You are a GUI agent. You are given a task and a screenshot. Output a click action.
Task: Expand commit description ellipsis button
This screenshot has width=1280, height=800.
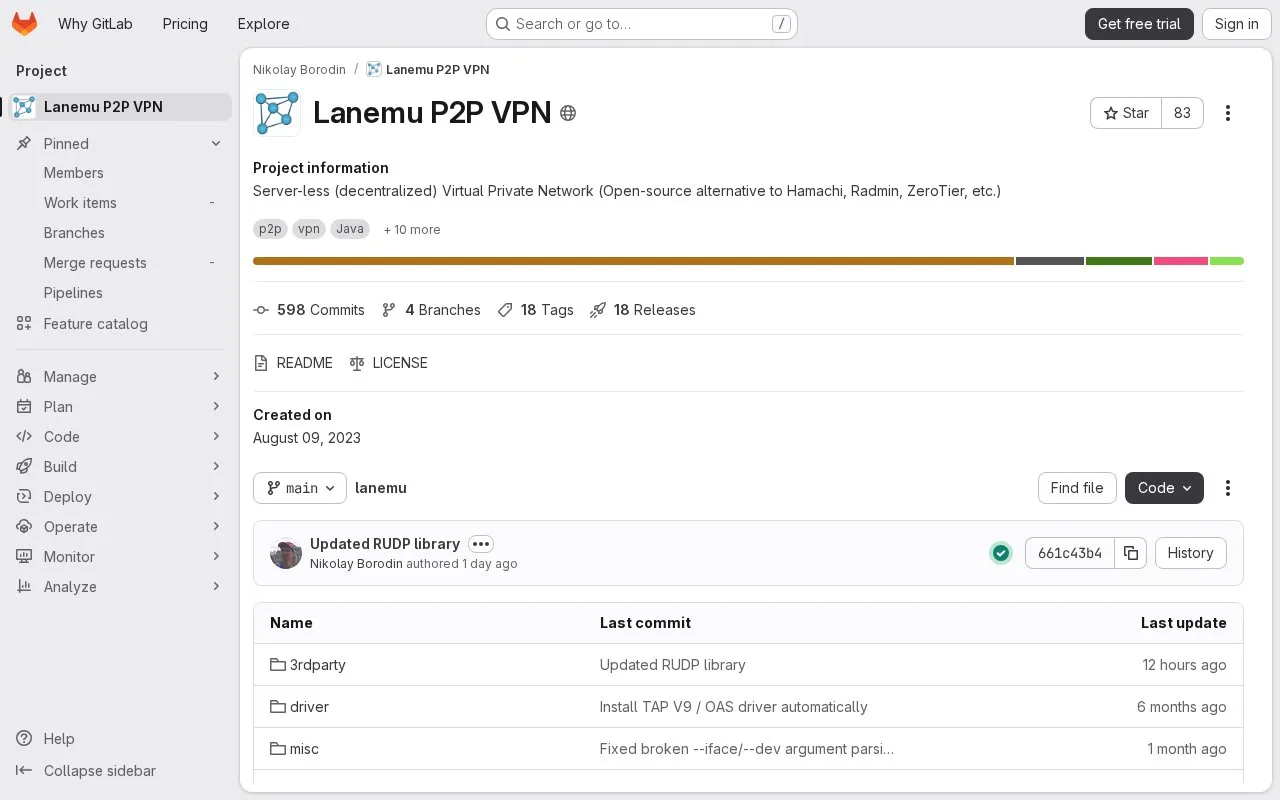(x=481, y=544)
